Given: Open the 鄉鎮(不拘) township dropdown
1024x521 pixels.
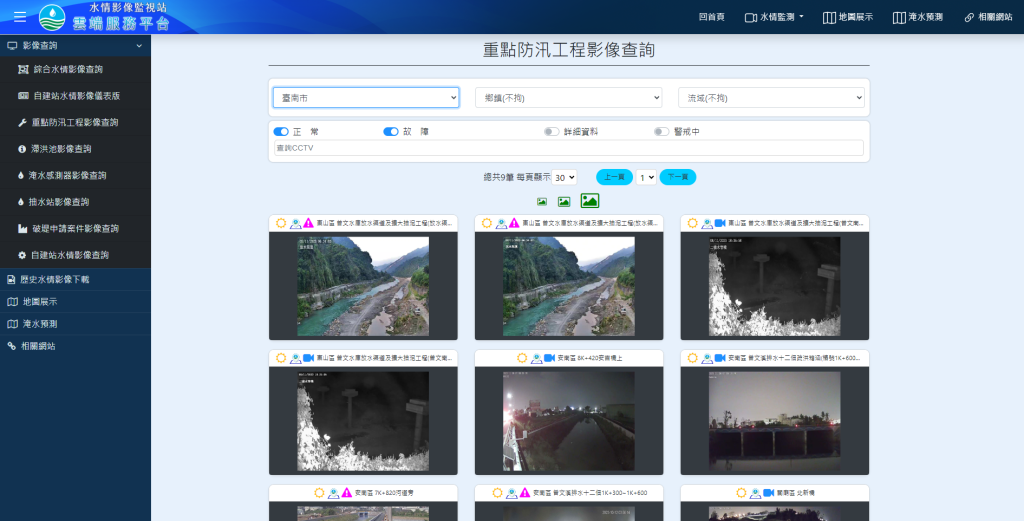Looking at the screenshot, I should click(x=569, y=98).
